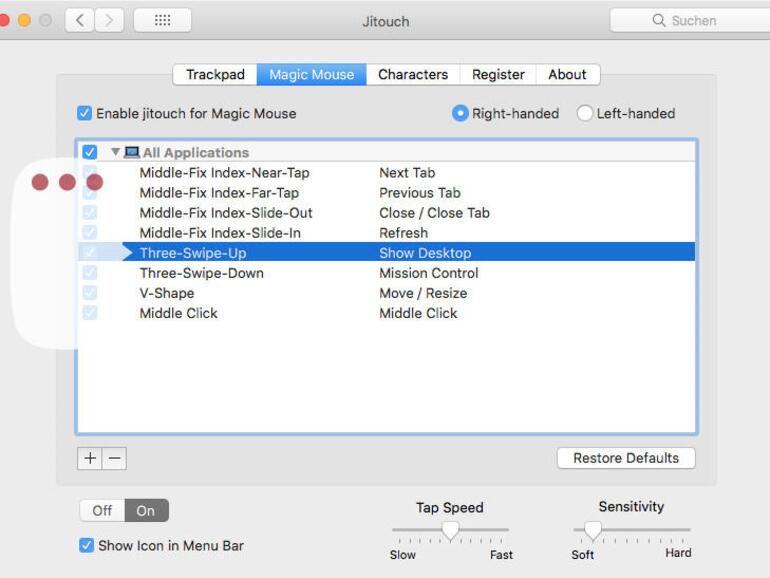This screenshot has width=770, height=578.
Task: Click the Close / Close Tab action
Action: [x=434, y=213]
